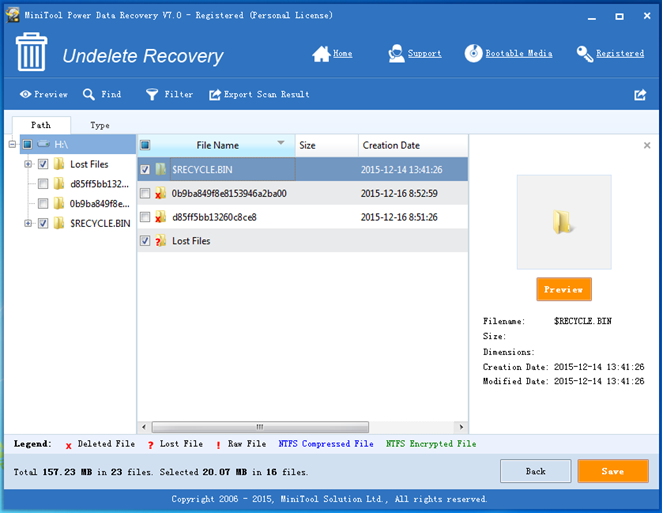Sort by the Size column header
The height and width of the screenshot is (513, 662).
tap(327, 145)
